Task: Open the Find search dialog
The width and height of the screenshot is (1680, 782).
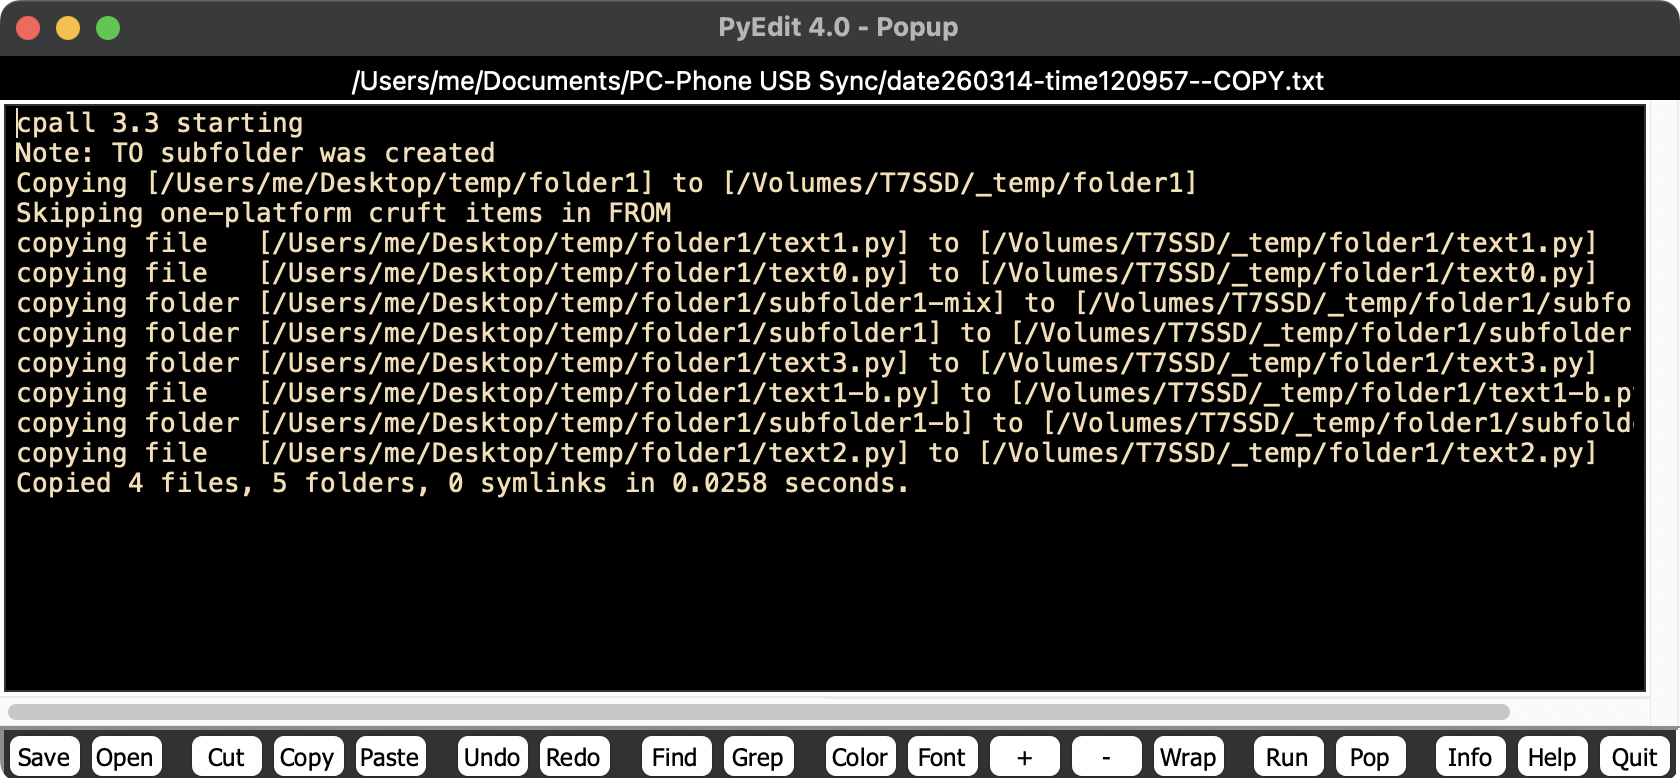Action: tap(675, 757)
